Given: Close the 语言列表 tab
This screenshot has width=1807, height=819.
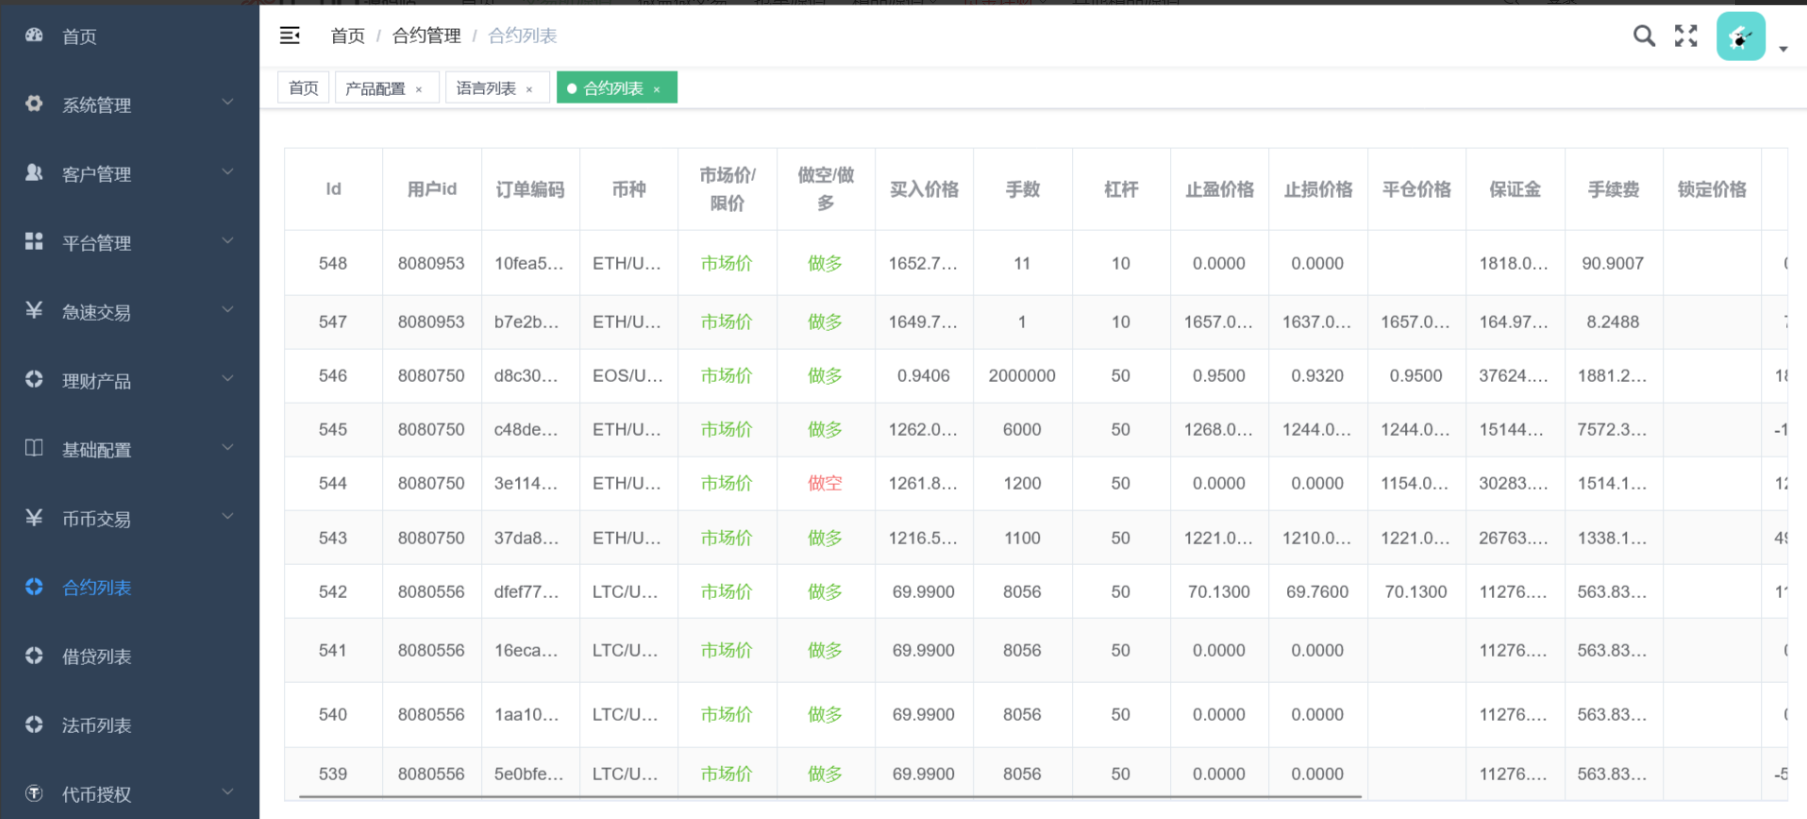Looking at the screenshot, I should click(529, 90).
